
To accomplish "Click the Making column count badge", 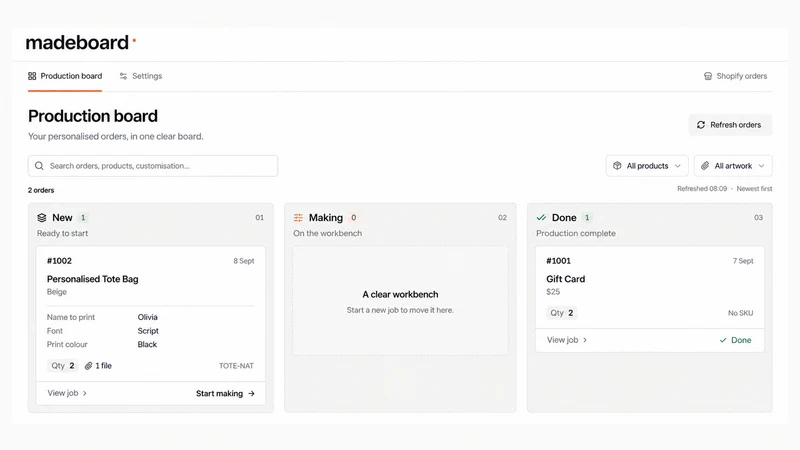I will [x=354, y=218].
